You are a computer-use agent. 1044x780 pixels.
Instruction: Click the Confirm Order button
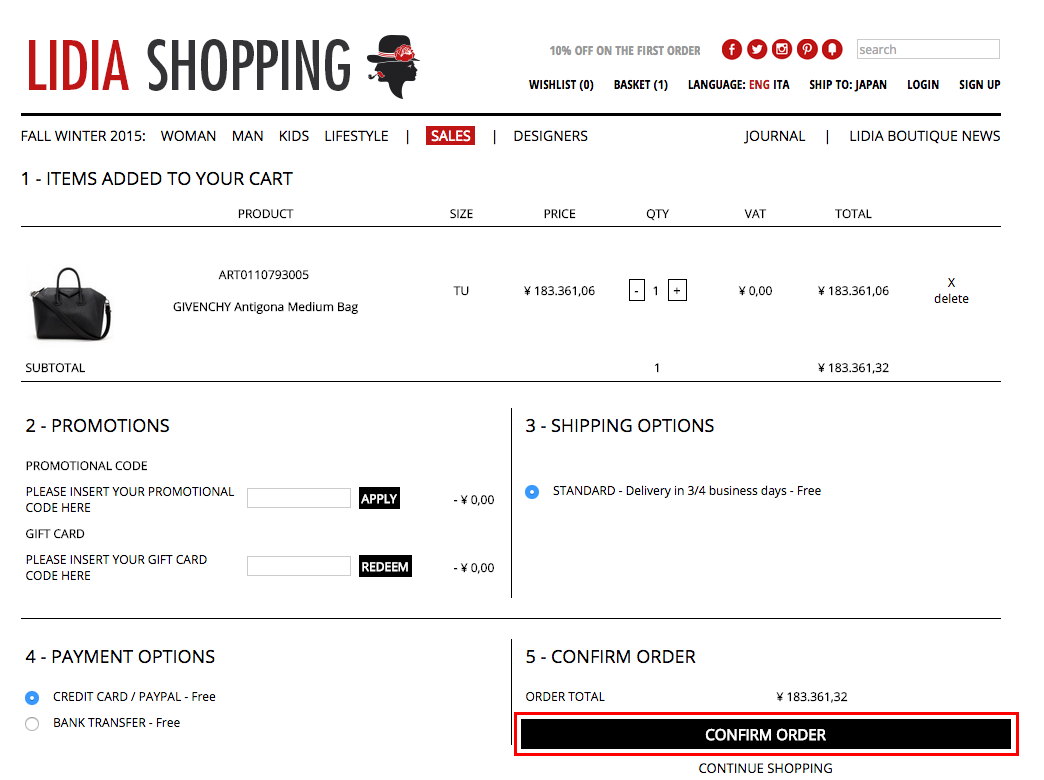tap(766, 734)
